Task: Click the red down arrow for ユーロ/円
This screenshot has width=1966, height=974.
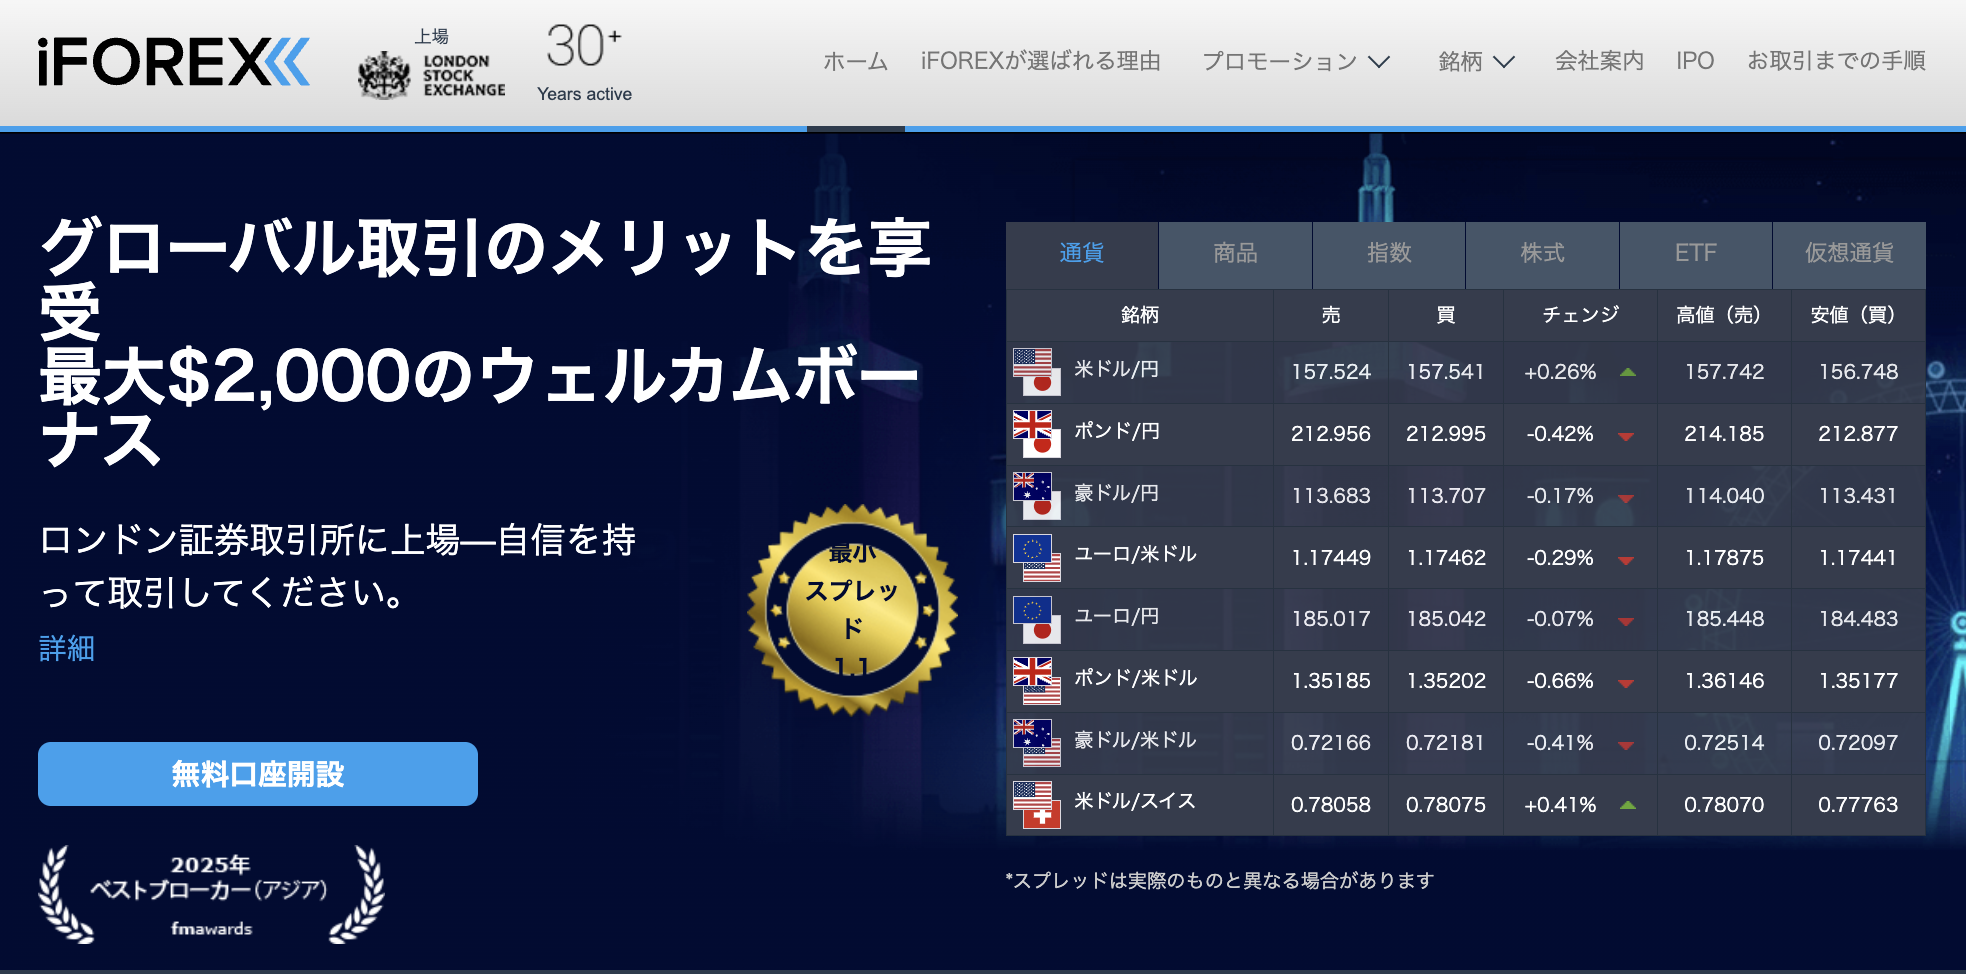Action: click(x=1626, y=621)
